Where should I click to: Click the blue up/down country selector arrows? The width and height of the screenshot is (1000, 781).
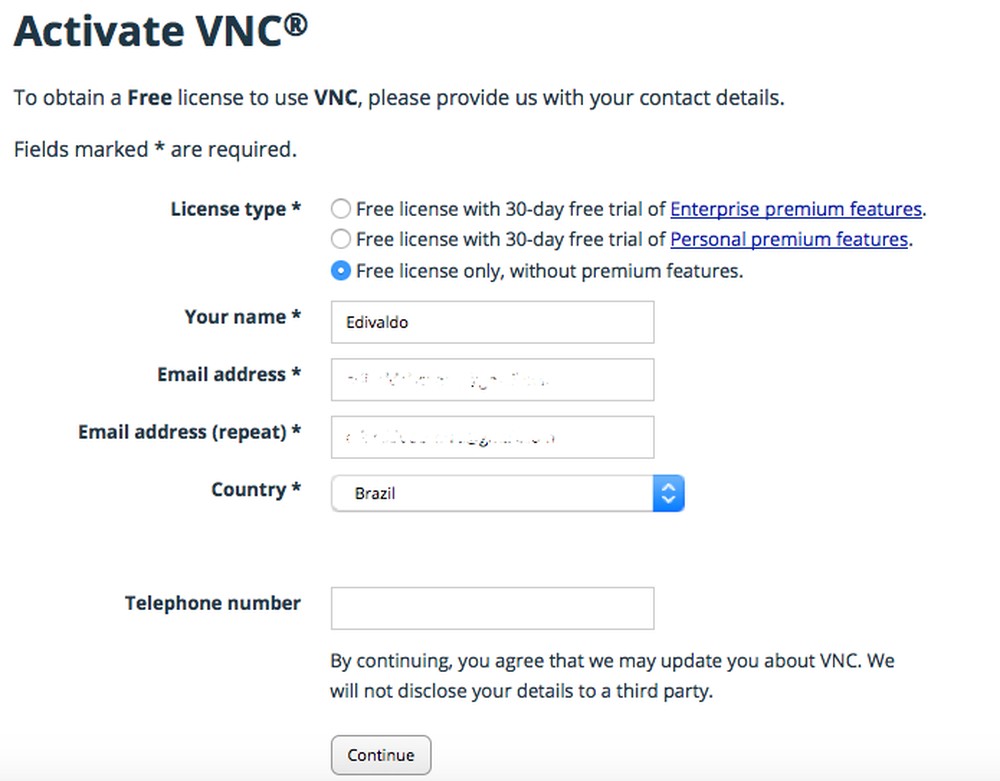click(668, 492)
